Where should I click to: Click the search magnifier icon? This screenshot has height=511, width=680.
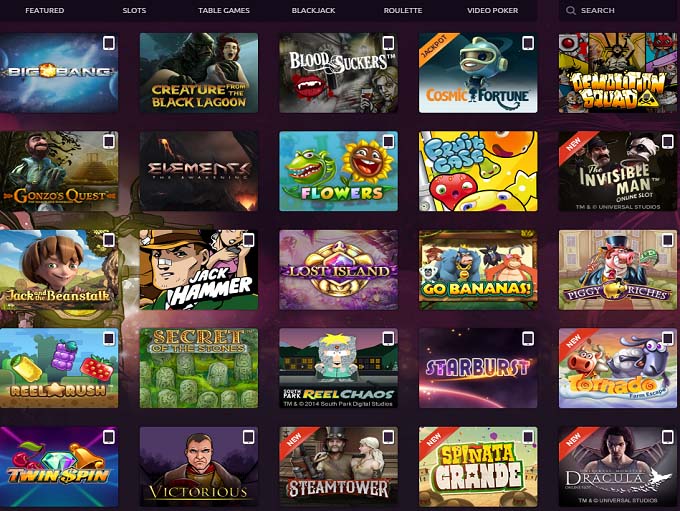pyautogui.click(x=571, y=10)
